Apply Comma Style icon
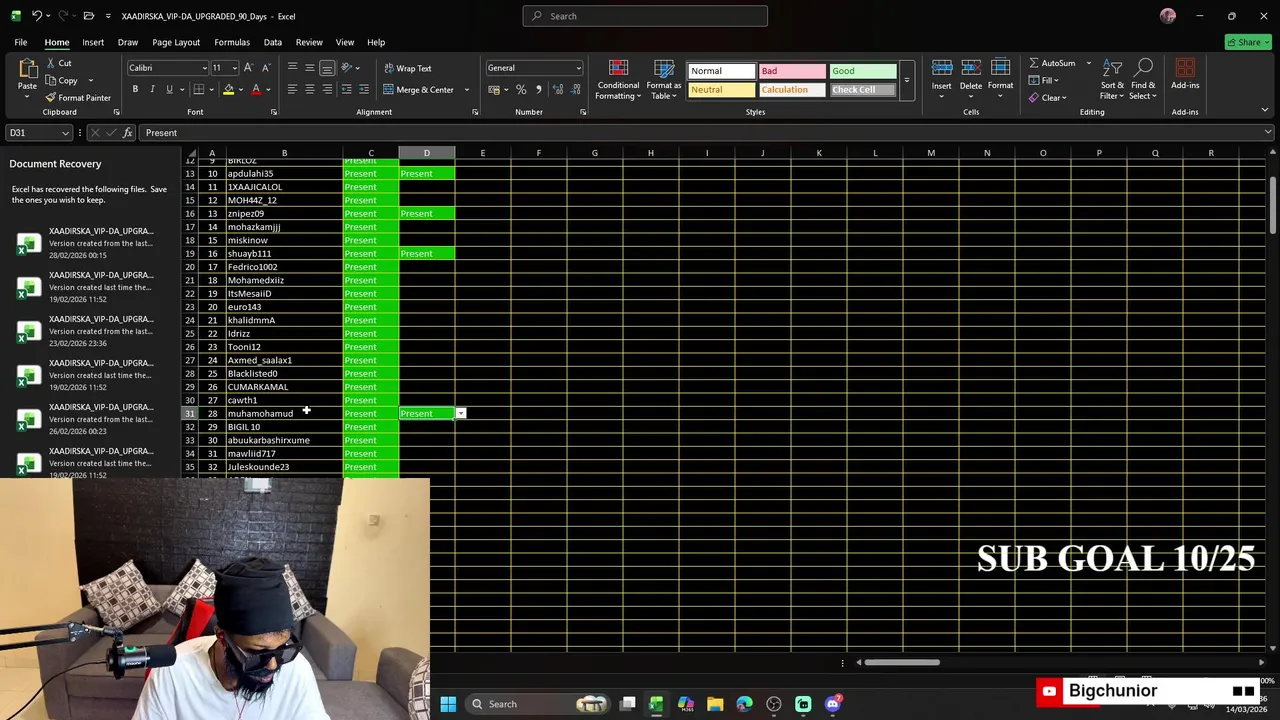The image size is (1280, 720). pos(538,89)
